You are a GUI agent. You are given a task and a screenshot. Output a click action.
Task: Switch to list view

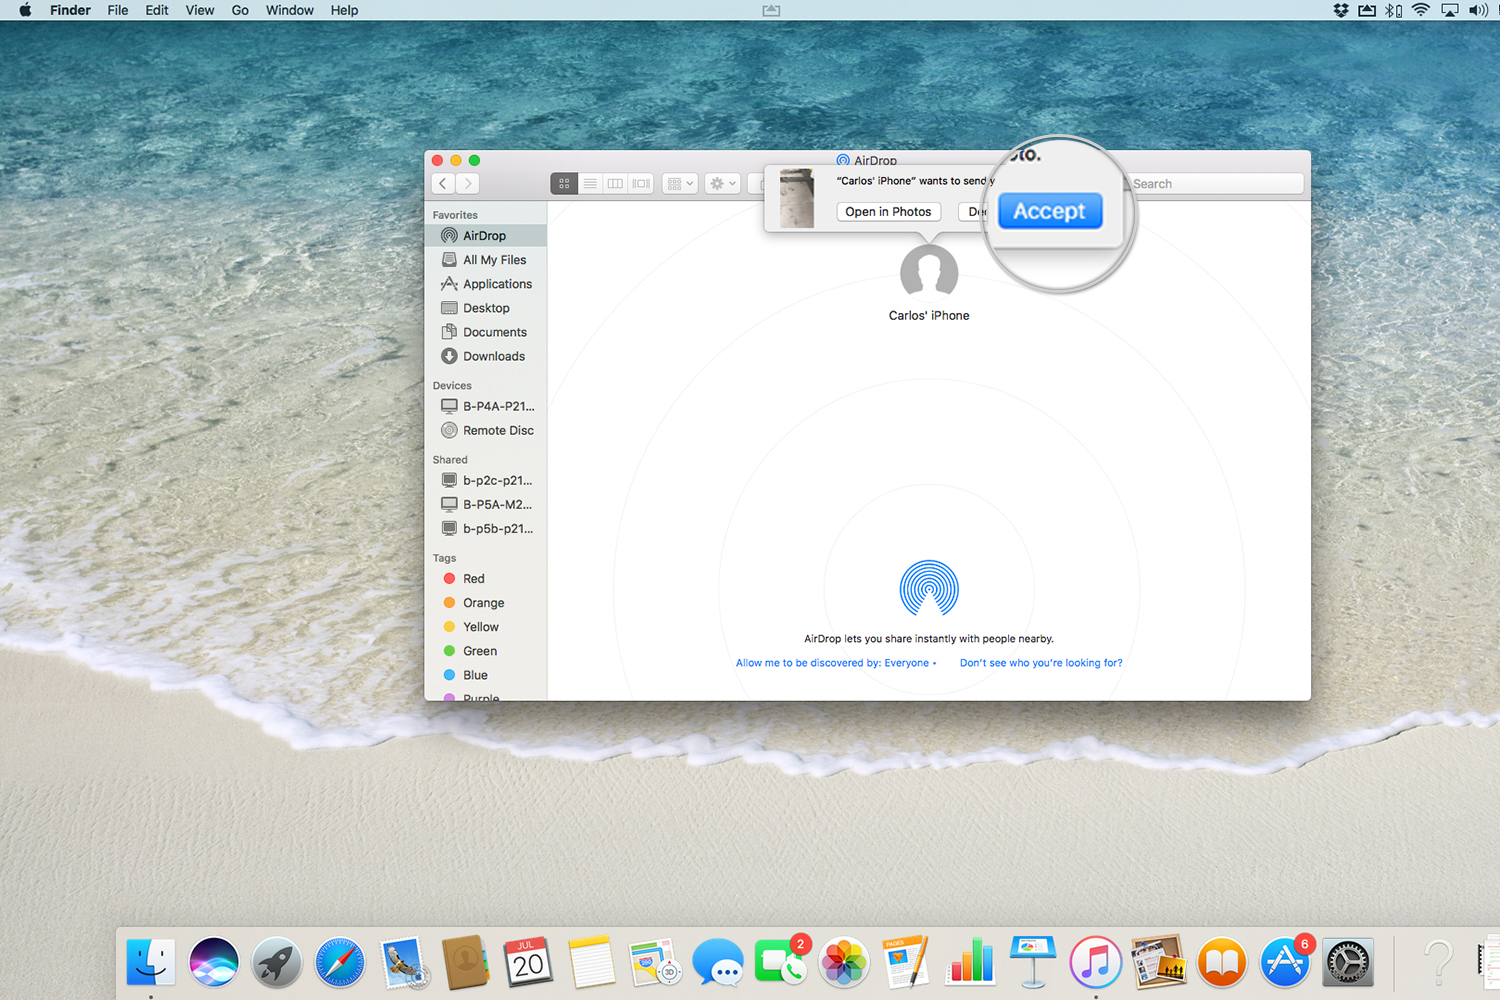click(590, 184)
